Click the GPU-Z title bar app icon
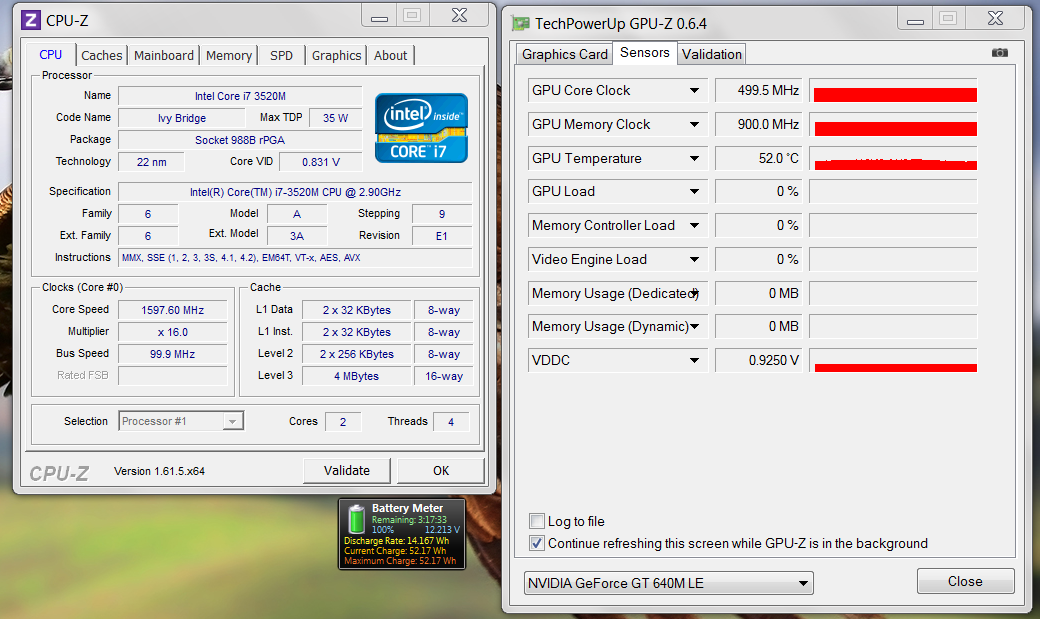The width and height of the screenshot is (1040, 619). [x=521, y=24]
